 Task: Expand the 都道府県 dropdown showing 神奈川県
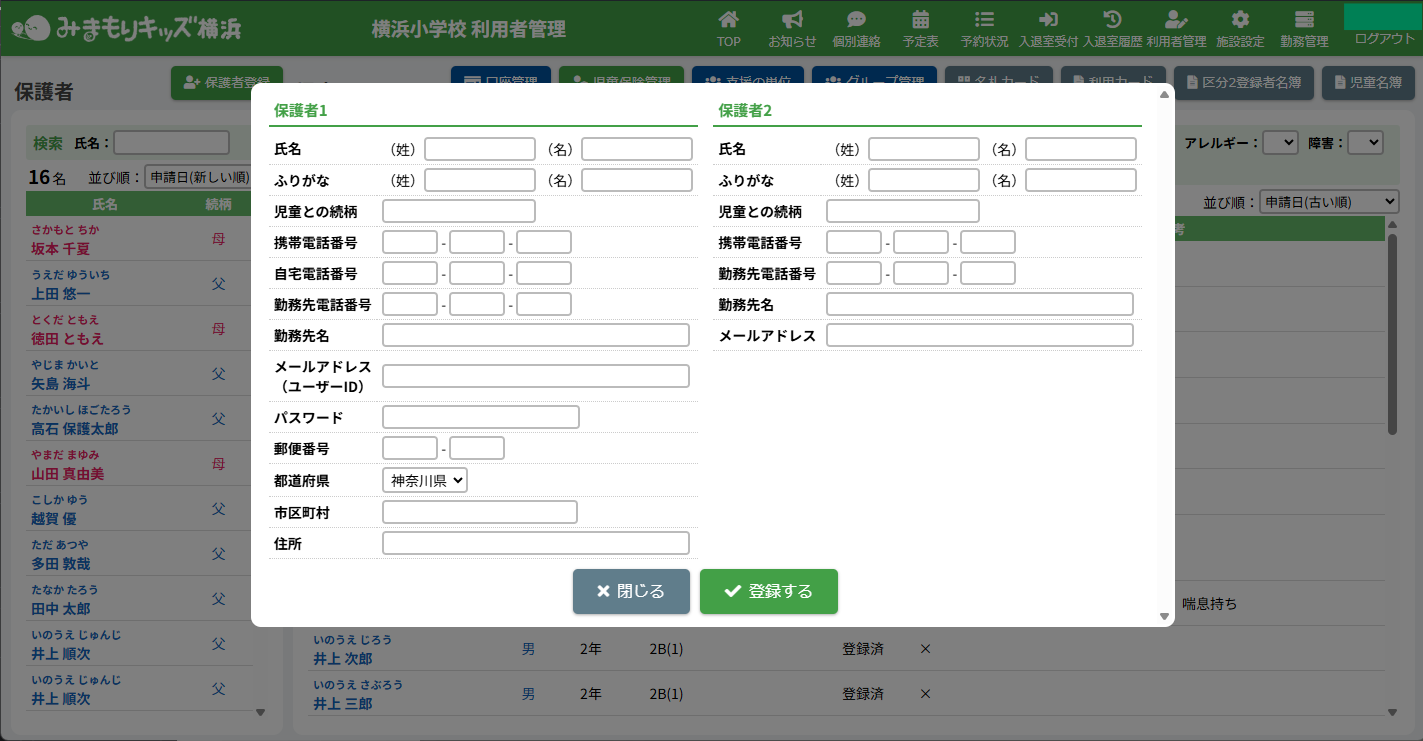coord(425,481)
